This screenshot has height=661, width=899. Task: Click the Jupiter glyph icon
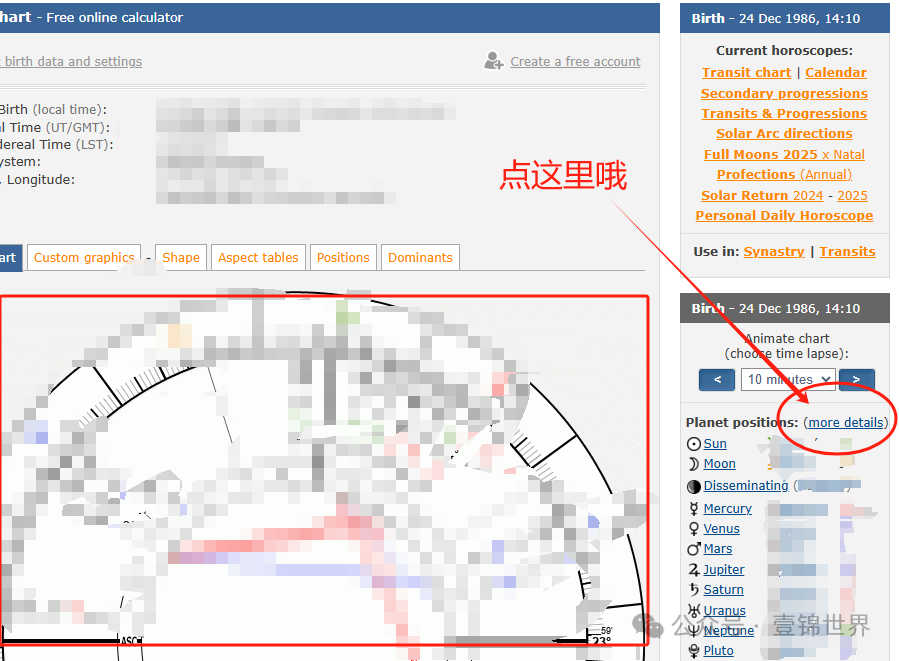[x=694, y=569]
